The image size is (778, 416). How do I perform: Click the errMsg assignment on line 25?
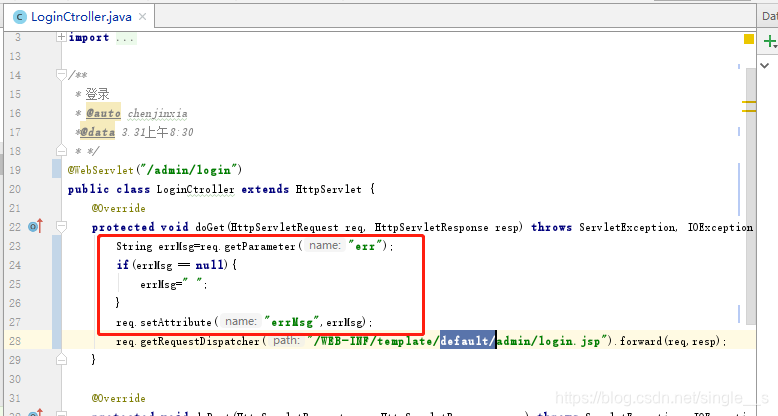(x=174, y=284)
